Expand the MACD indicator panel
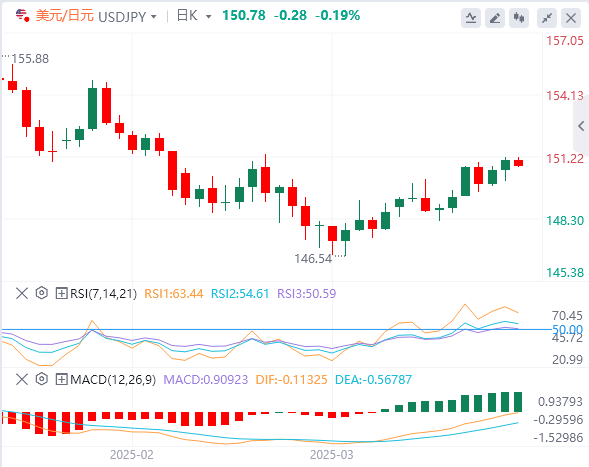589x467 pixels. (61, 379)
